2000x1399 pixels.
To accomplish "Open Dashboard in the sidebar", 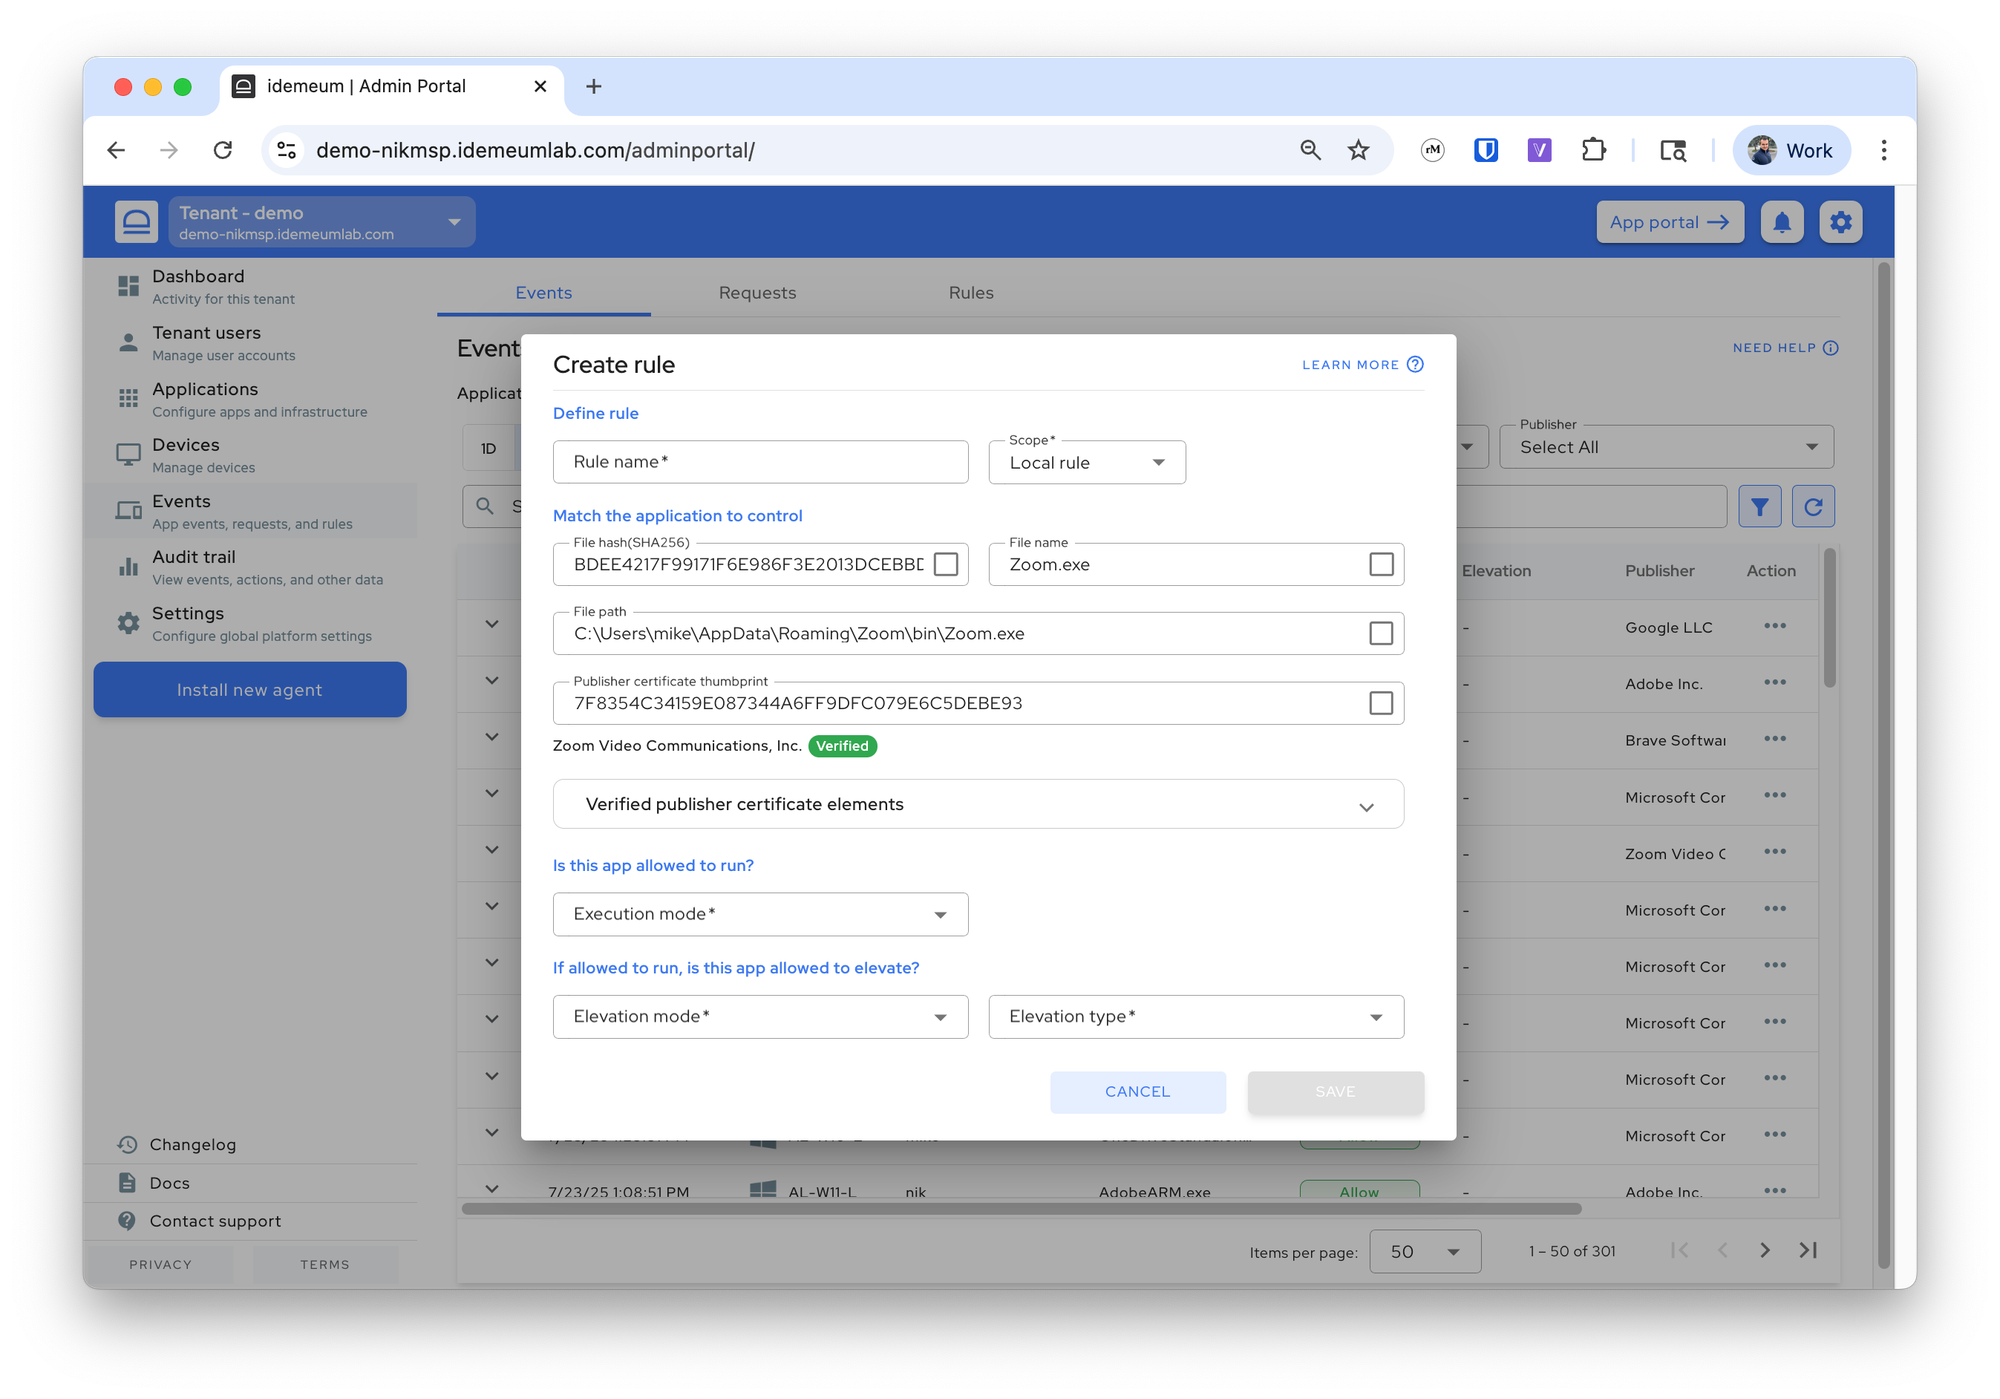I will 250,286.
